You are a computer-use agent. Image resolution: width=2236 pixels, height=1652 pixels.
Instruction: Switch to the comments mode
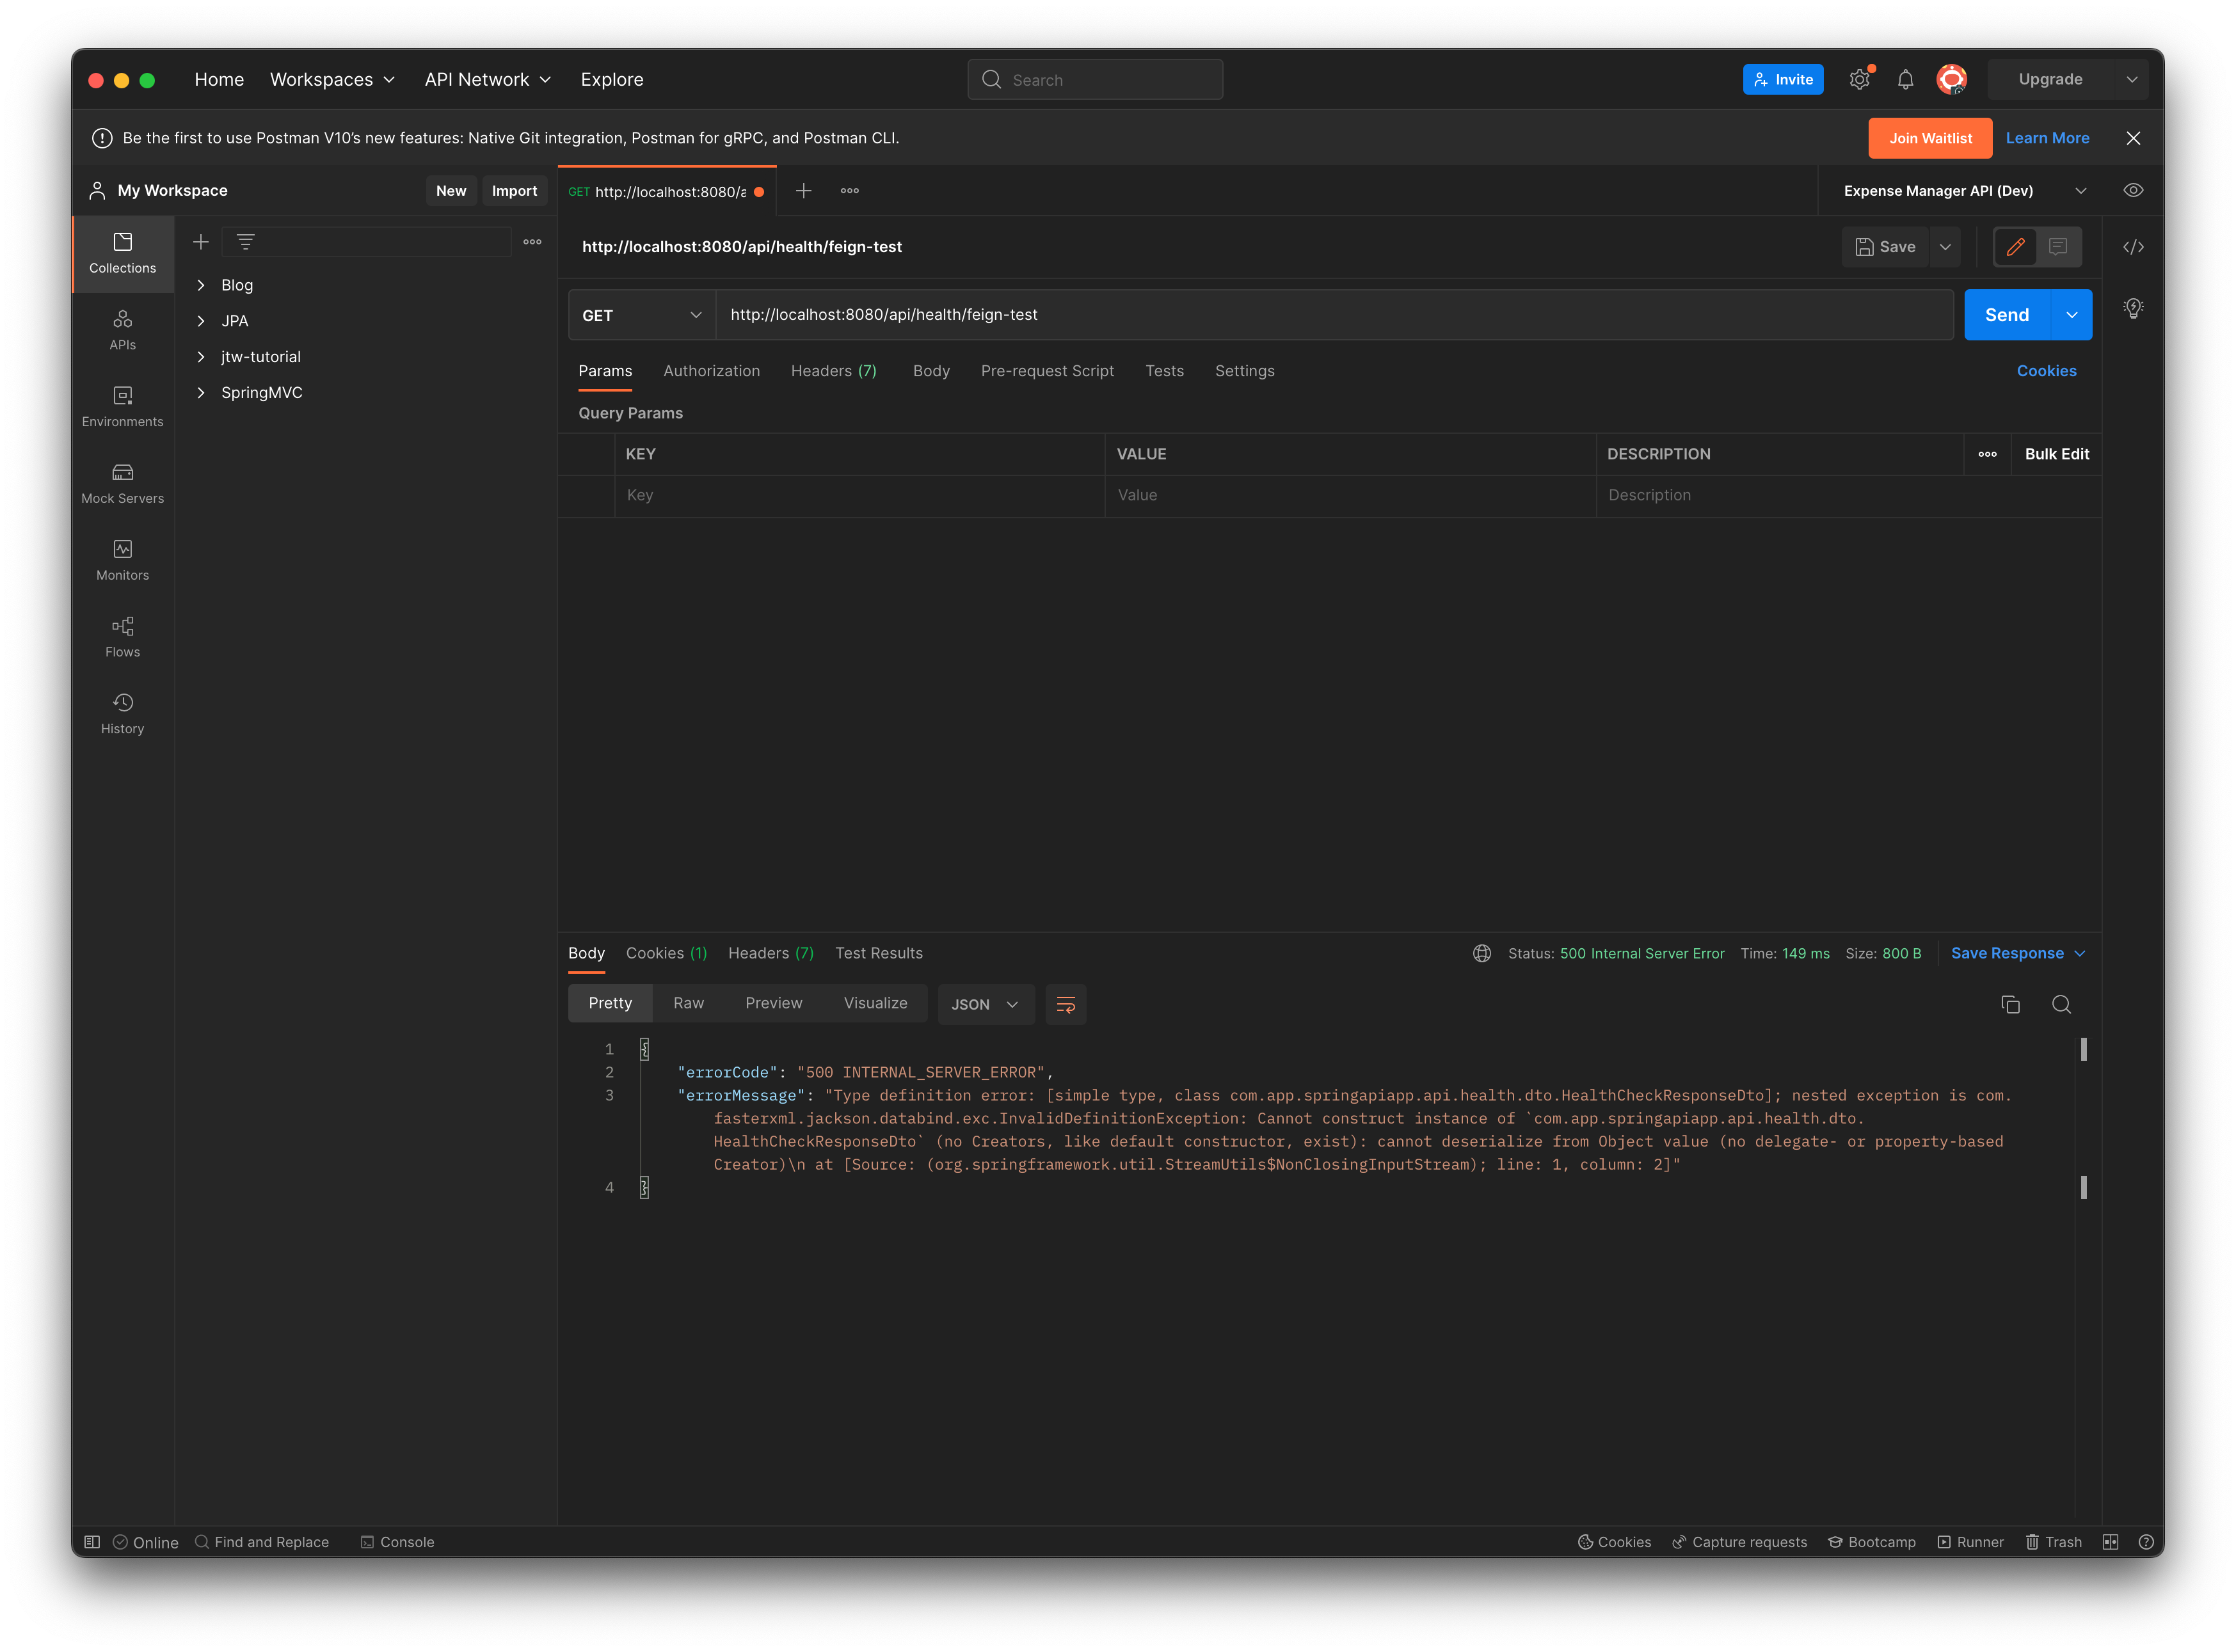(2058, 247)
